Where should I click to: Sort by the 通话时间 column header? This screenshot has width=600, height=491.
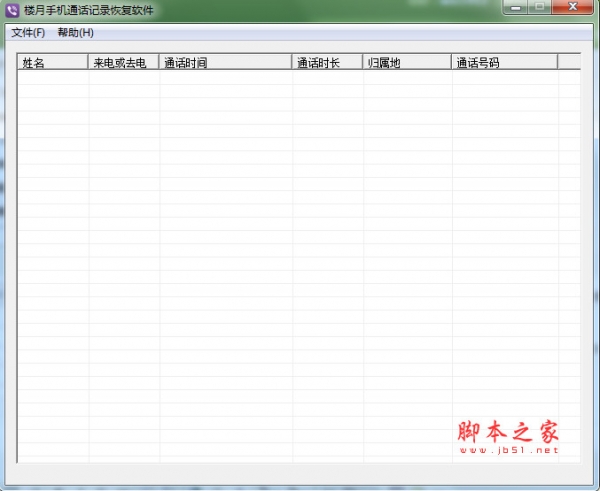click(225, 62)
